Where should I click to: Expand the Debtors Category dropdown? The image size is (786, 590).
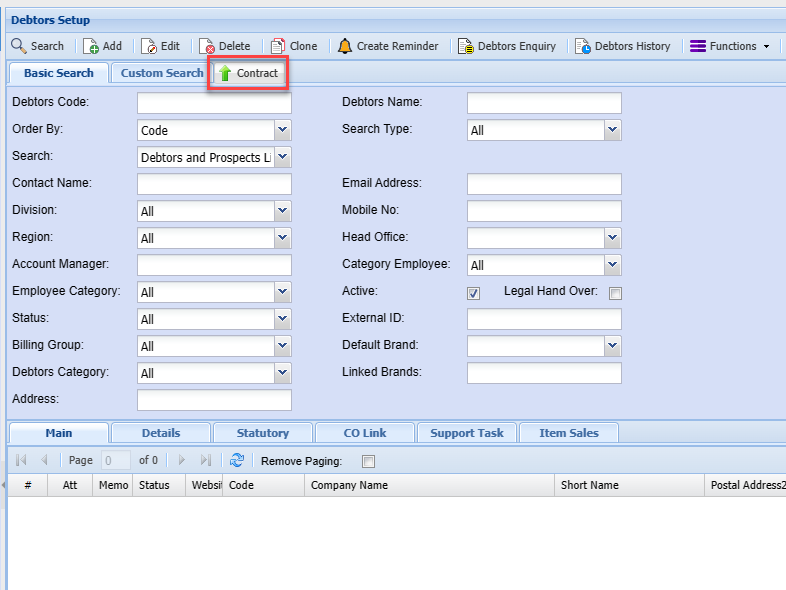coord(283,373)
